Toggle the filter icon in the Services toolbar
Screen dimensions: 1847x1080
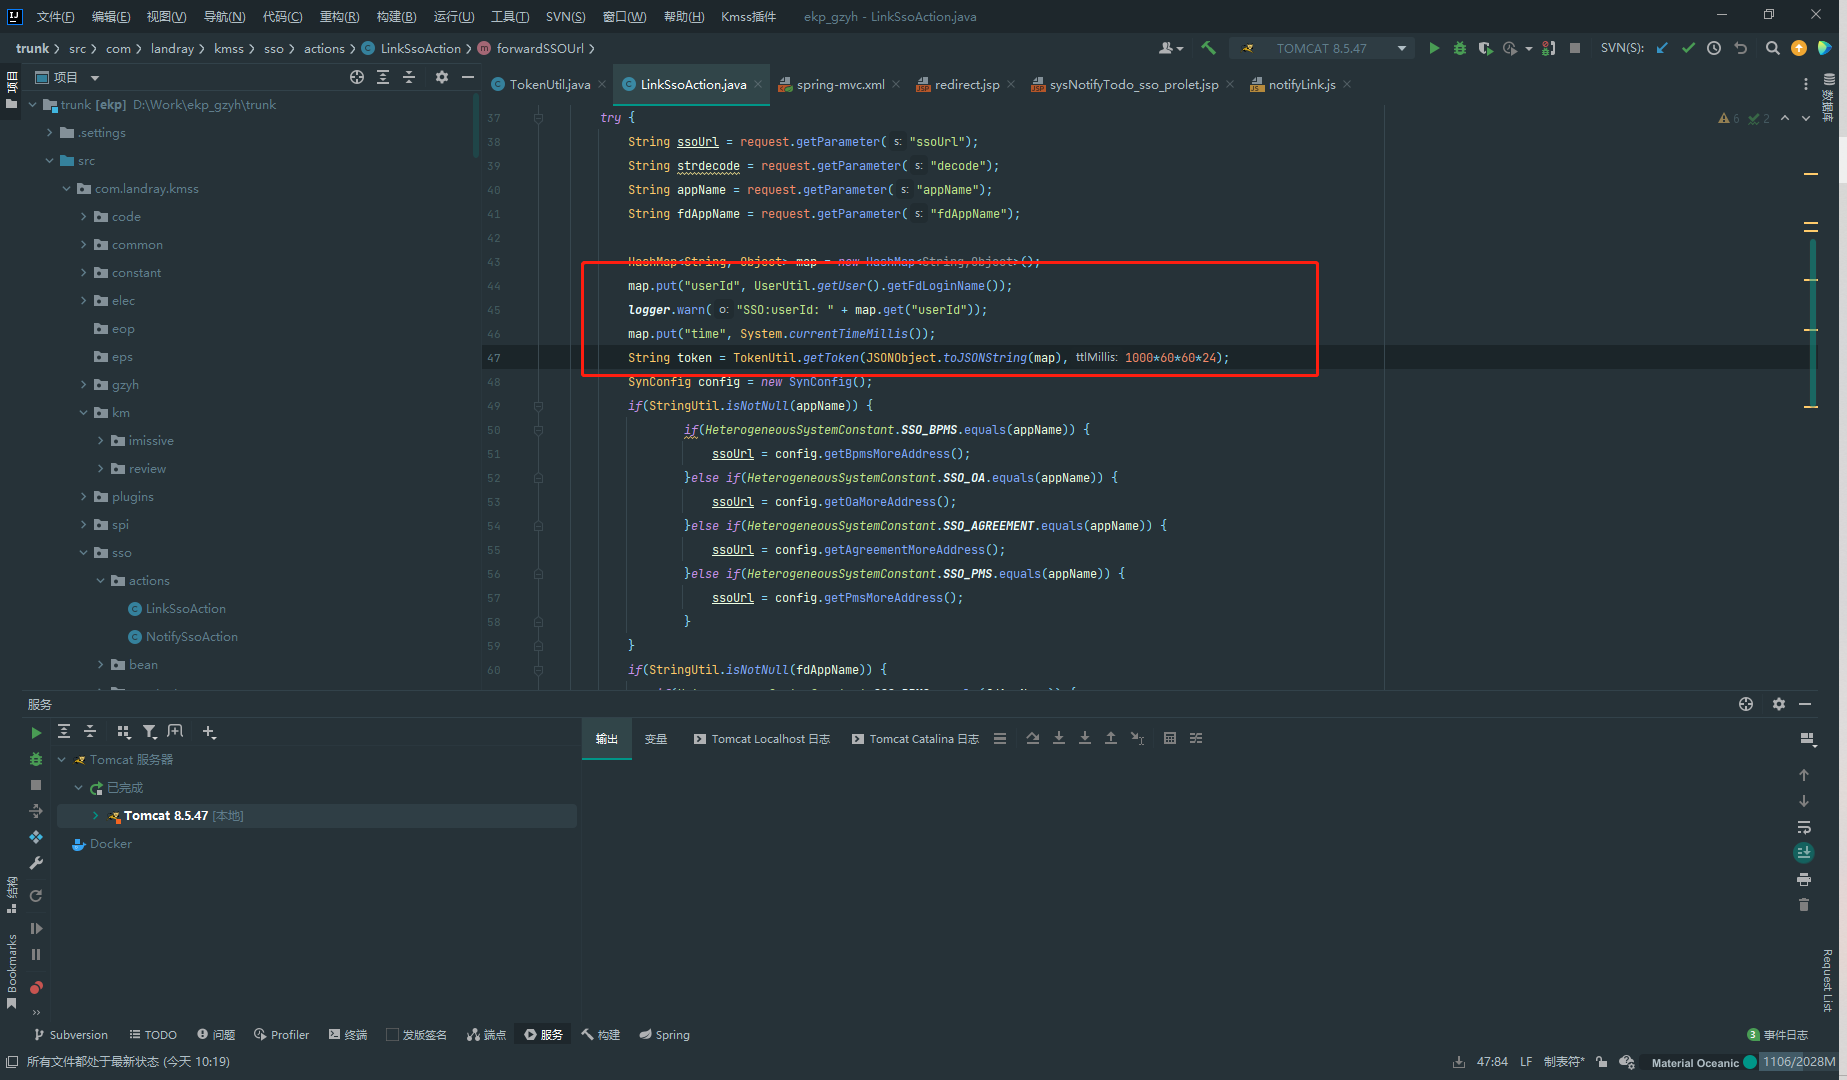click(149, 732)
